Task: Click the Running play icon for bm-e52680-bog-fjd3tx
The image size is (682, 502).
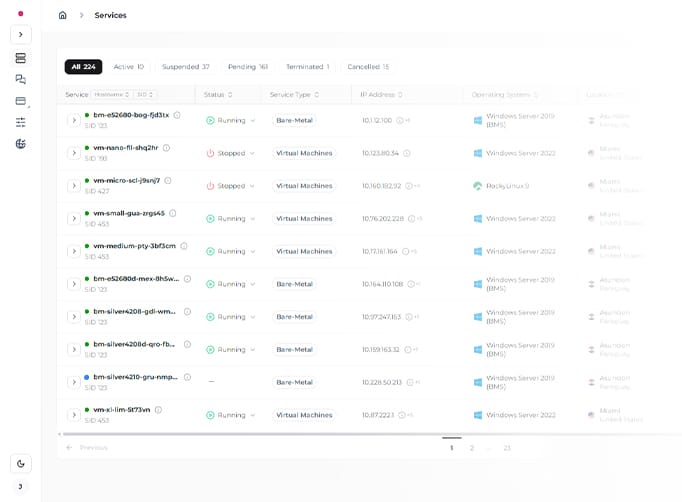Action: click(210, 120)
